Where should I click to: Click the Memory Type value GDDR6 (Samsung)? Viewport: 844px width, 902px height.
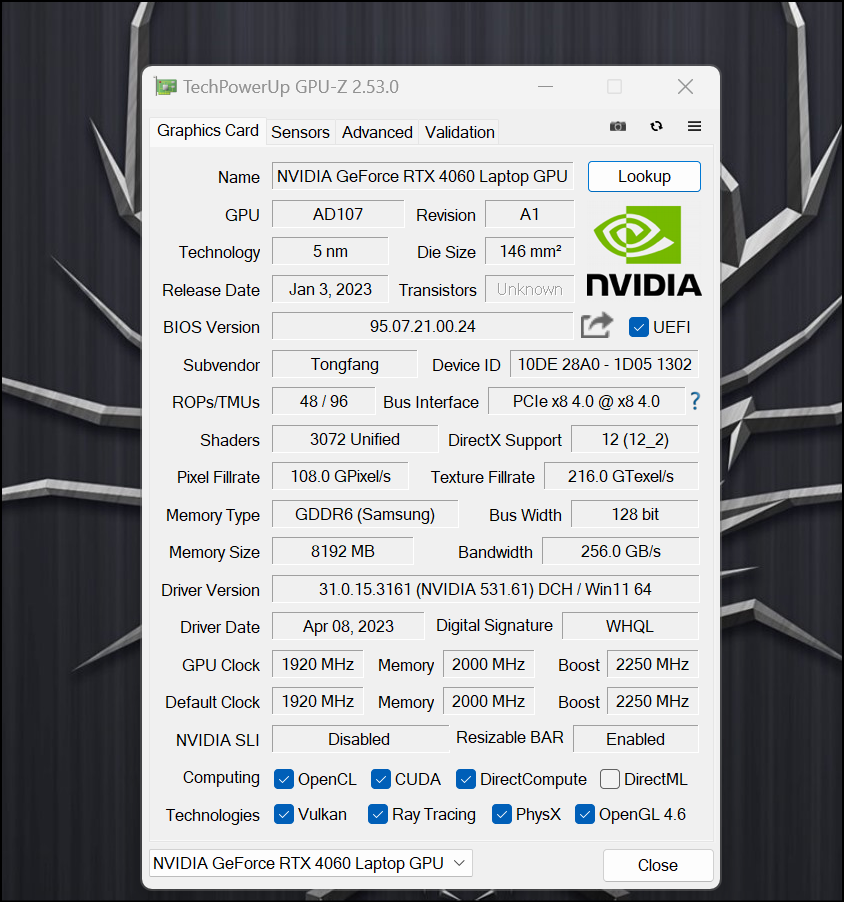pos(365,514)
